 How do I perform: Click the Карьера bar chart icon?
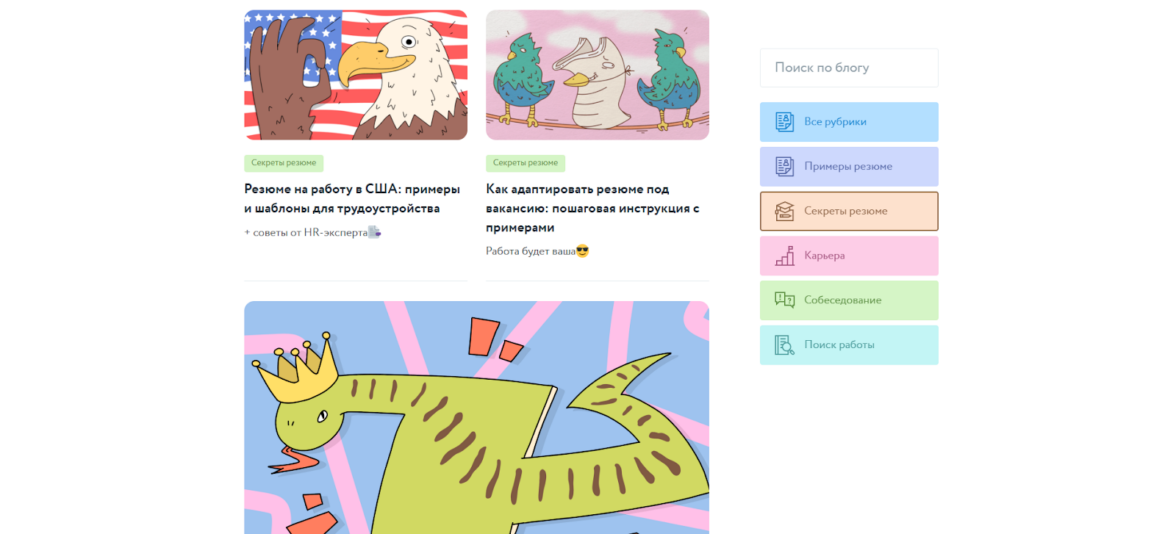click(784, 256)
